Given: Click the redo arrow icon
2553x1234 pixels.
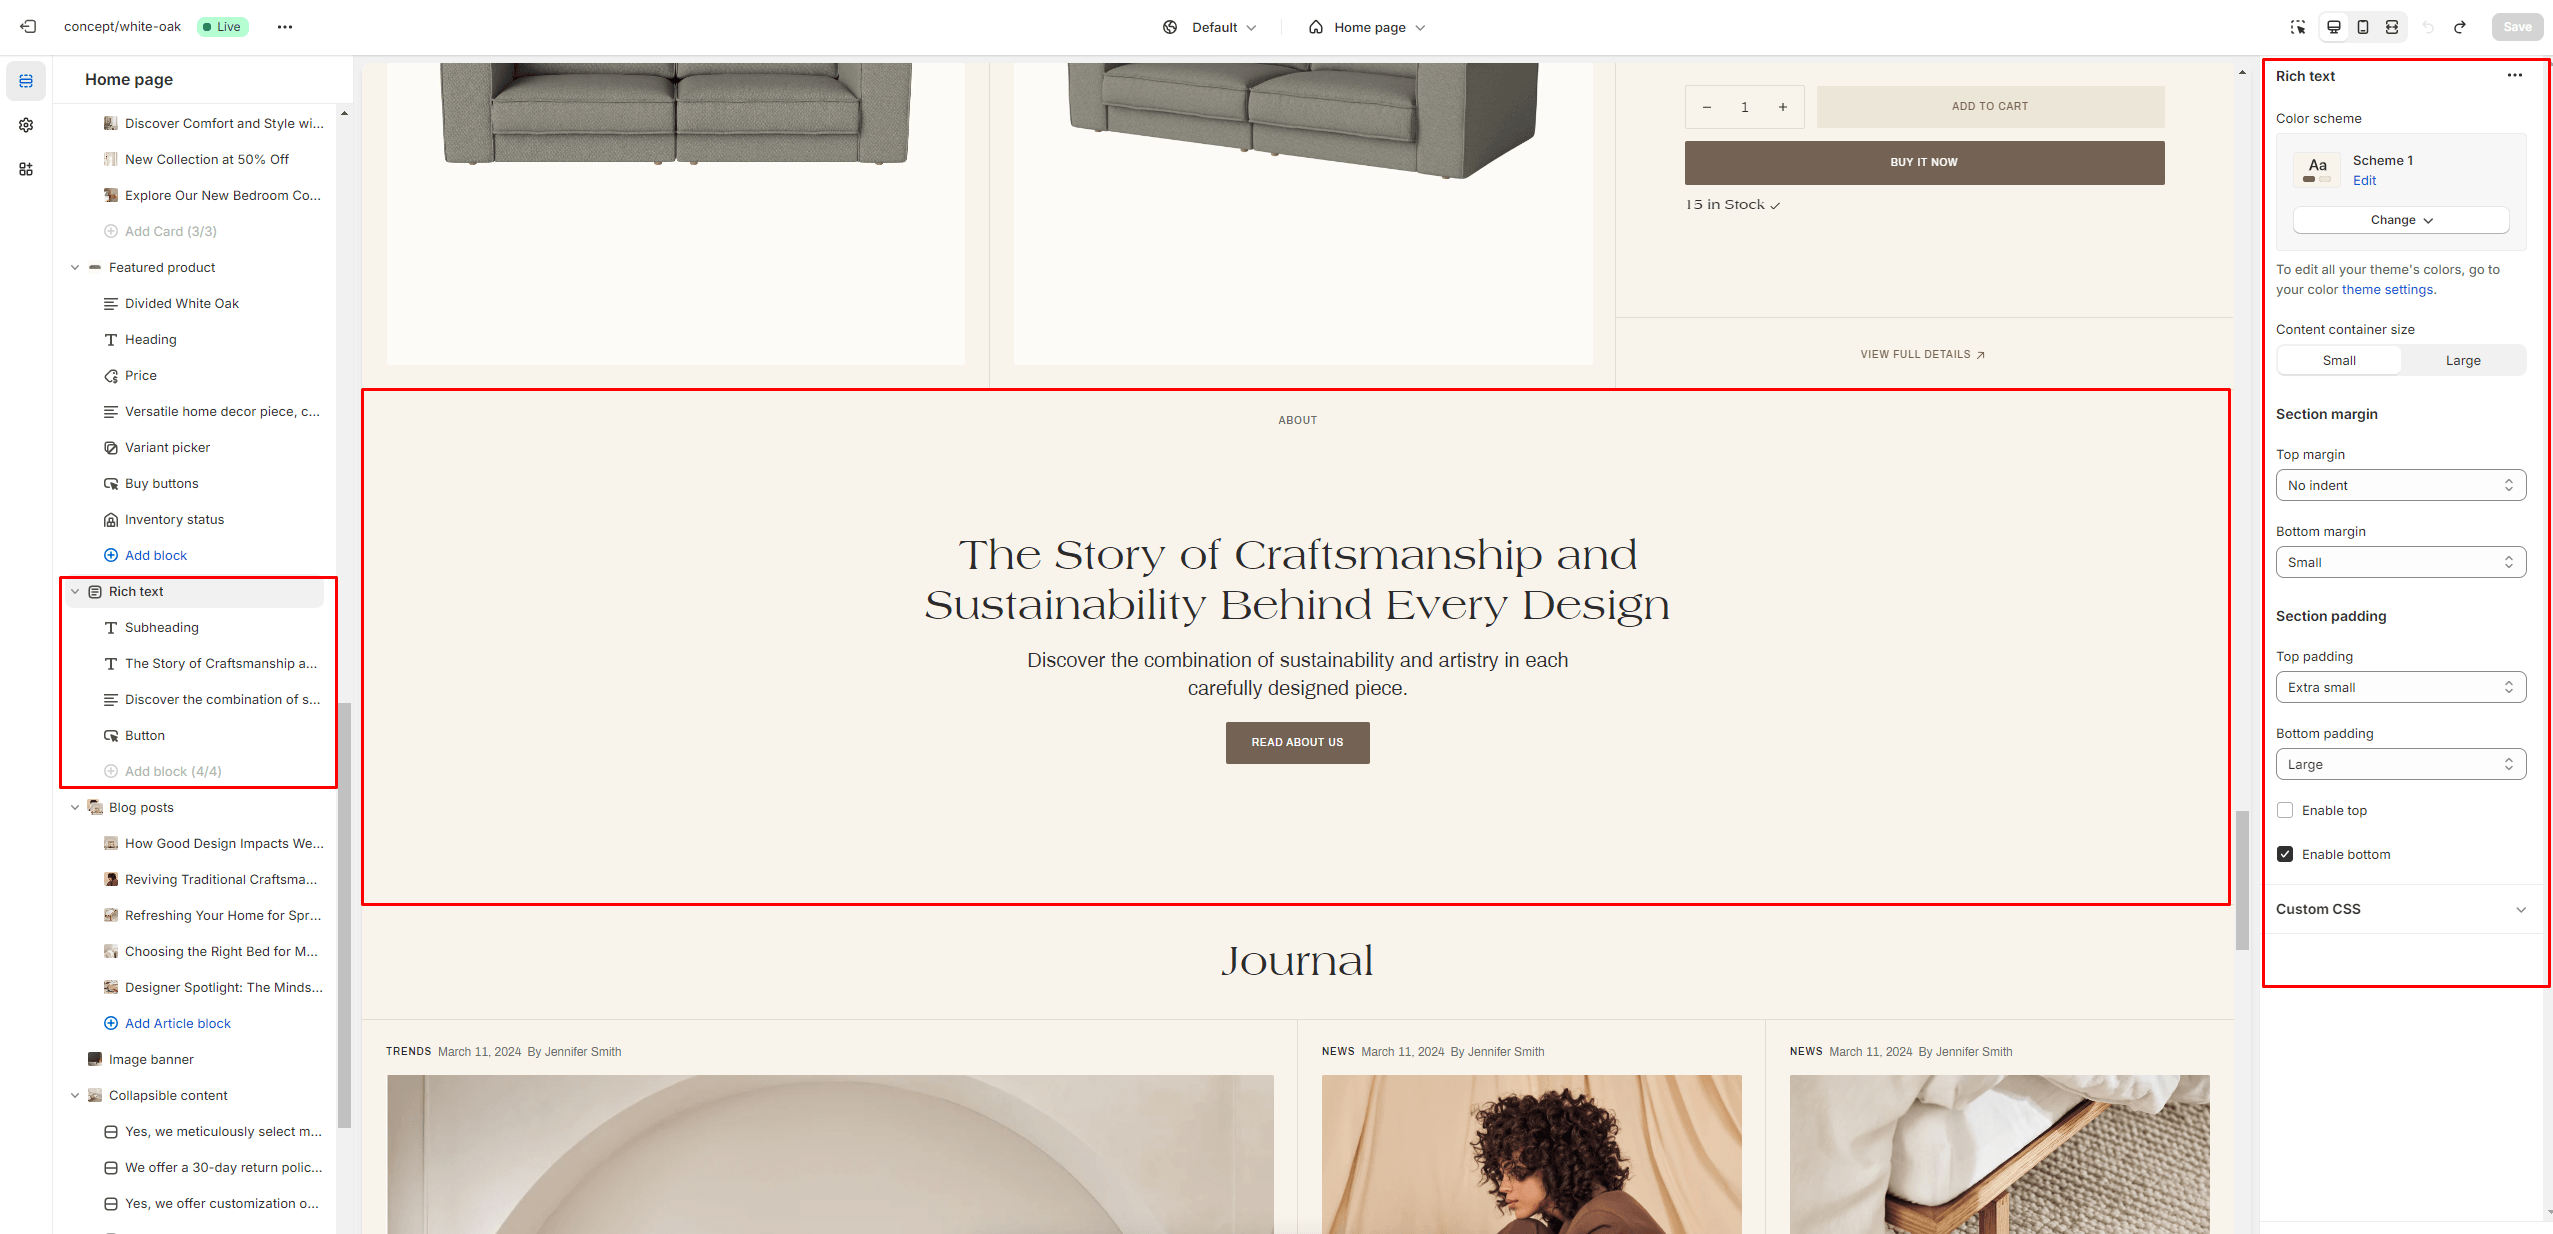Looking at the screenshot, I should click(2459, 27).
